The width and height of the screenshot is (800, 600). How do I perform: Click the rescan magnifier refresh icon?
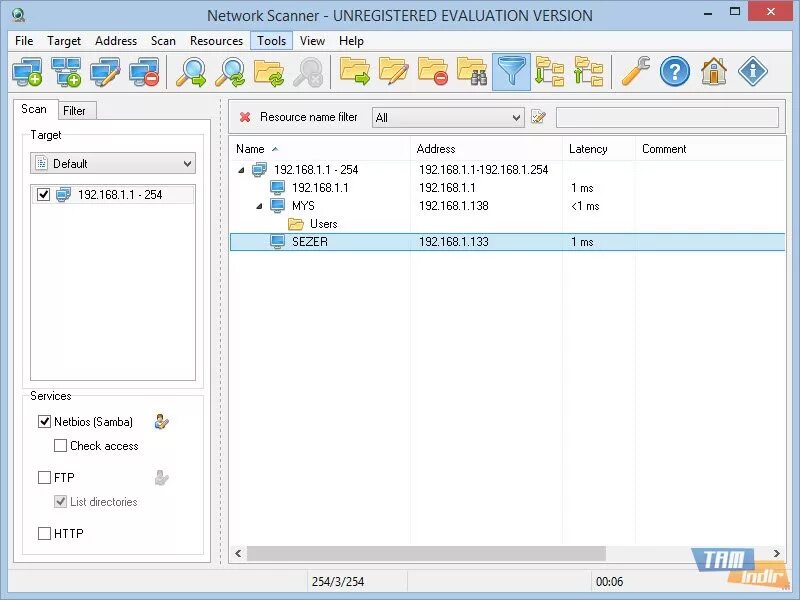coord(230,71)
